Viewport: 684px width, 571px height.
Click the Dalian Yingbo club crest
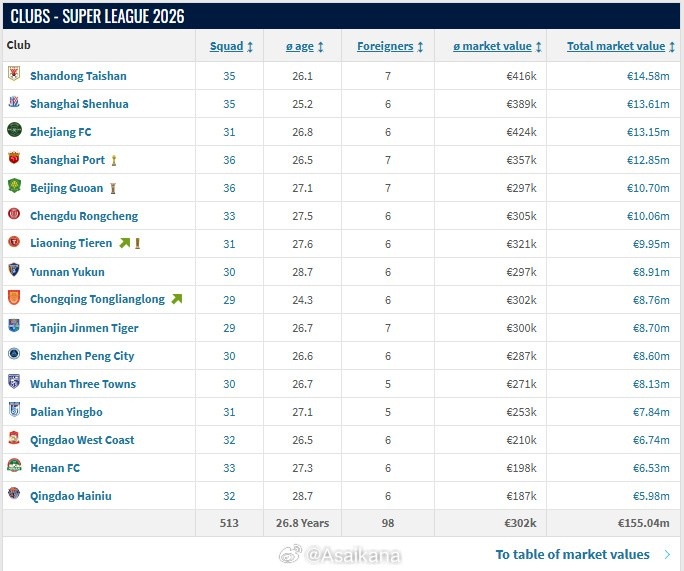14,409
